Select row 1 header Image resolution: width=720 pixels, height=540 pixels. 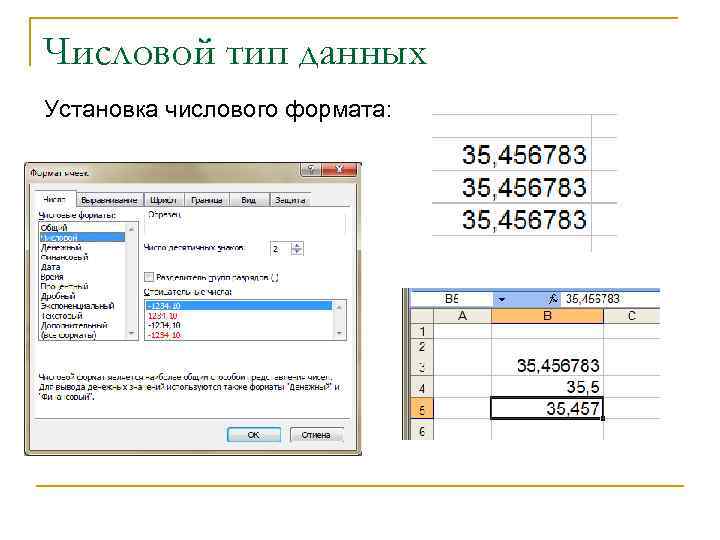pyautogui.click(x=422, y=331)
